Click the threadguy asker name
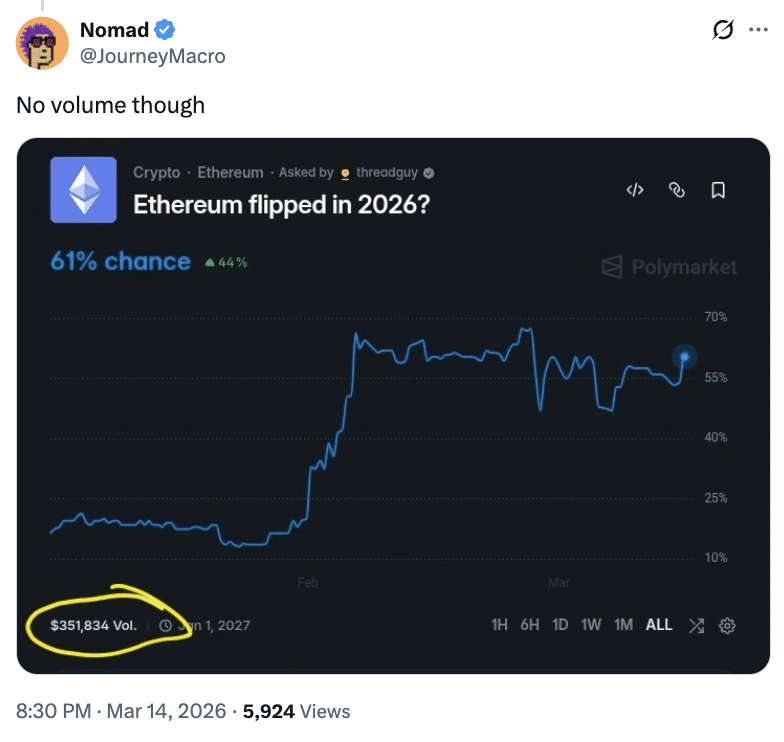 pos(387,172)
